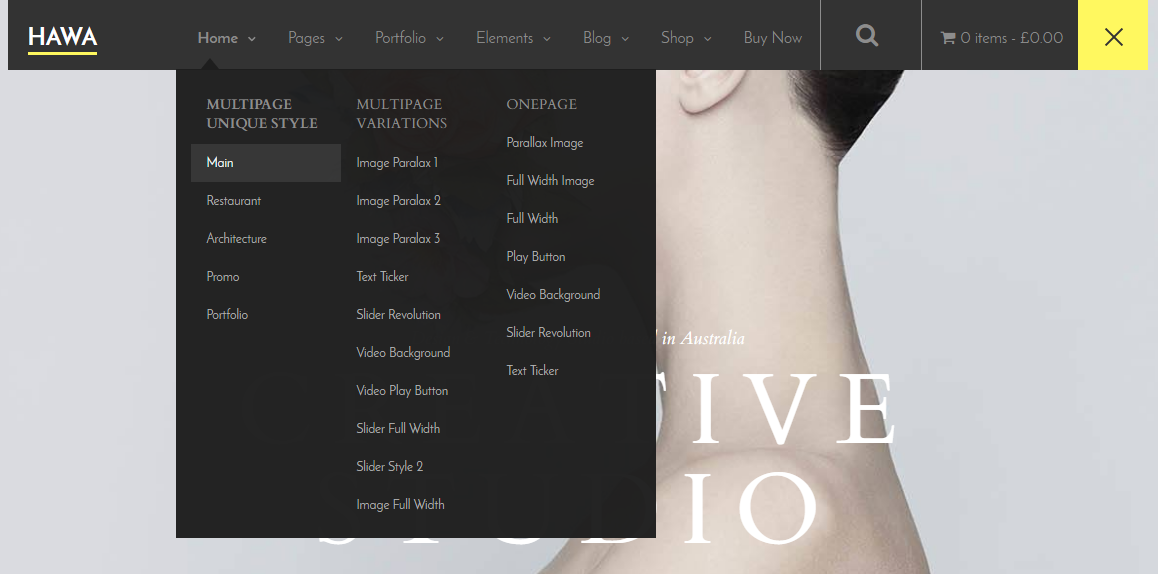Select Portfolio under Multipage Unique Style
The width and height of the screenshot is (1158, 574).
coord(227,315)
